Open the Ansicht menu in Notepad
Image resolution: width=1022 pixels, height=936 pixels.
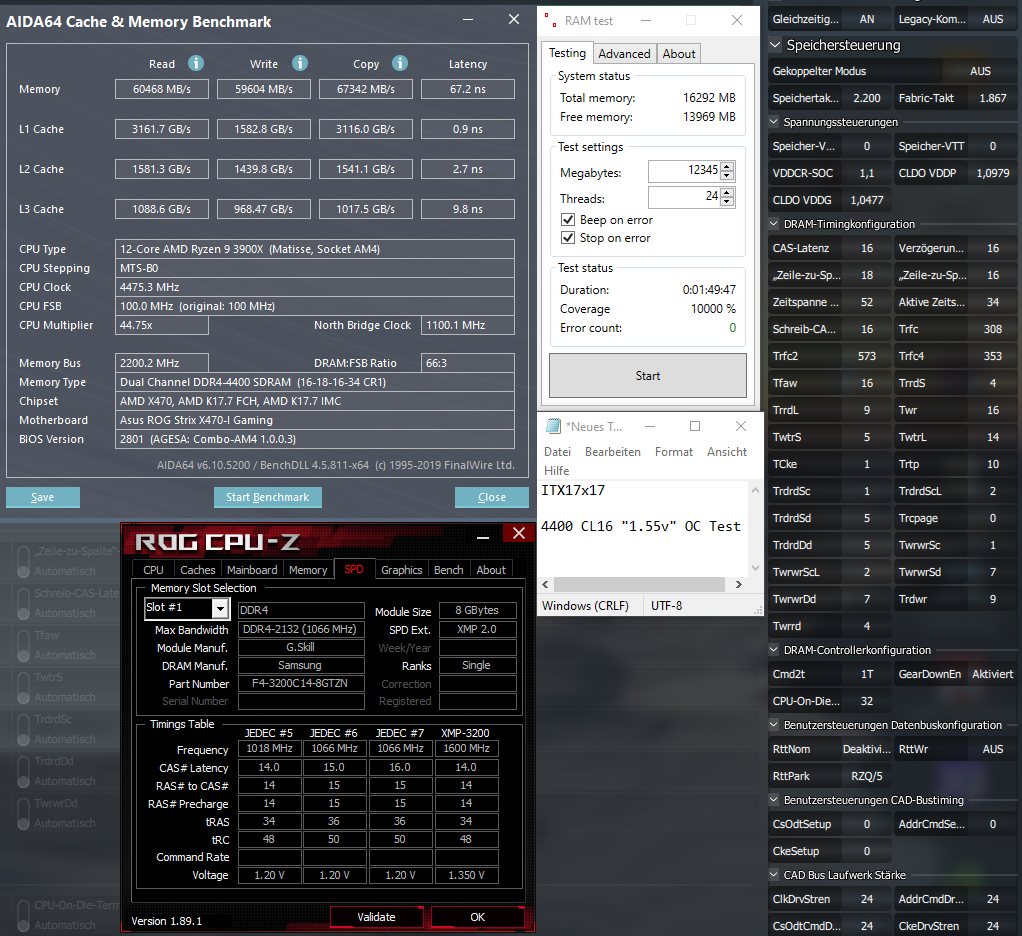(727, 452)
